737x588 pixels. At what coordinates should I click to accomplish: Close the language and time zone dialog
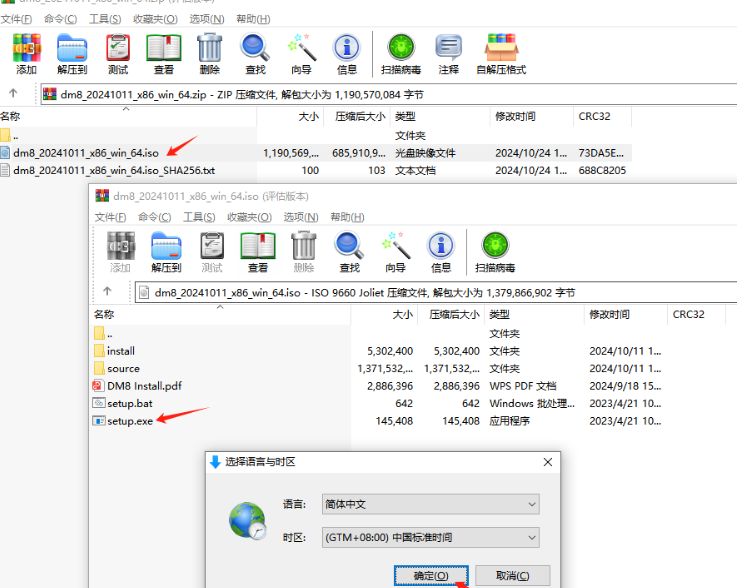pyautogui.click(x=548, y=462)
